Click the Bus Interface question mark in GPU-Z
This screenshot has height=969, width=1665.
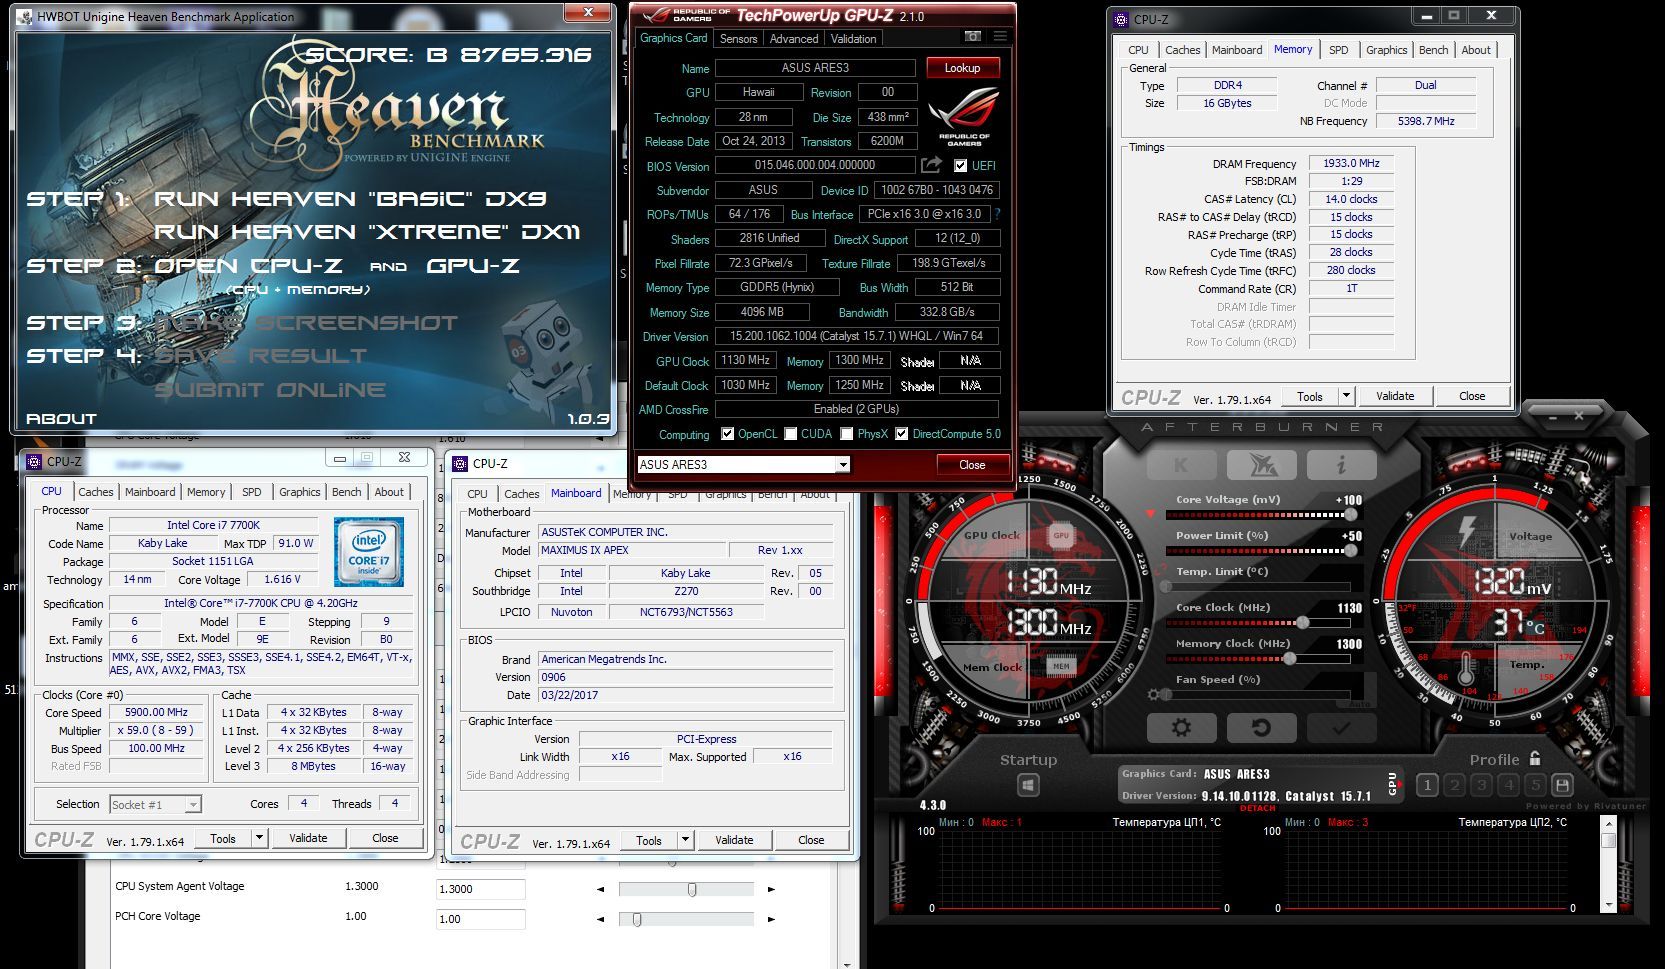tap(997, 214)
